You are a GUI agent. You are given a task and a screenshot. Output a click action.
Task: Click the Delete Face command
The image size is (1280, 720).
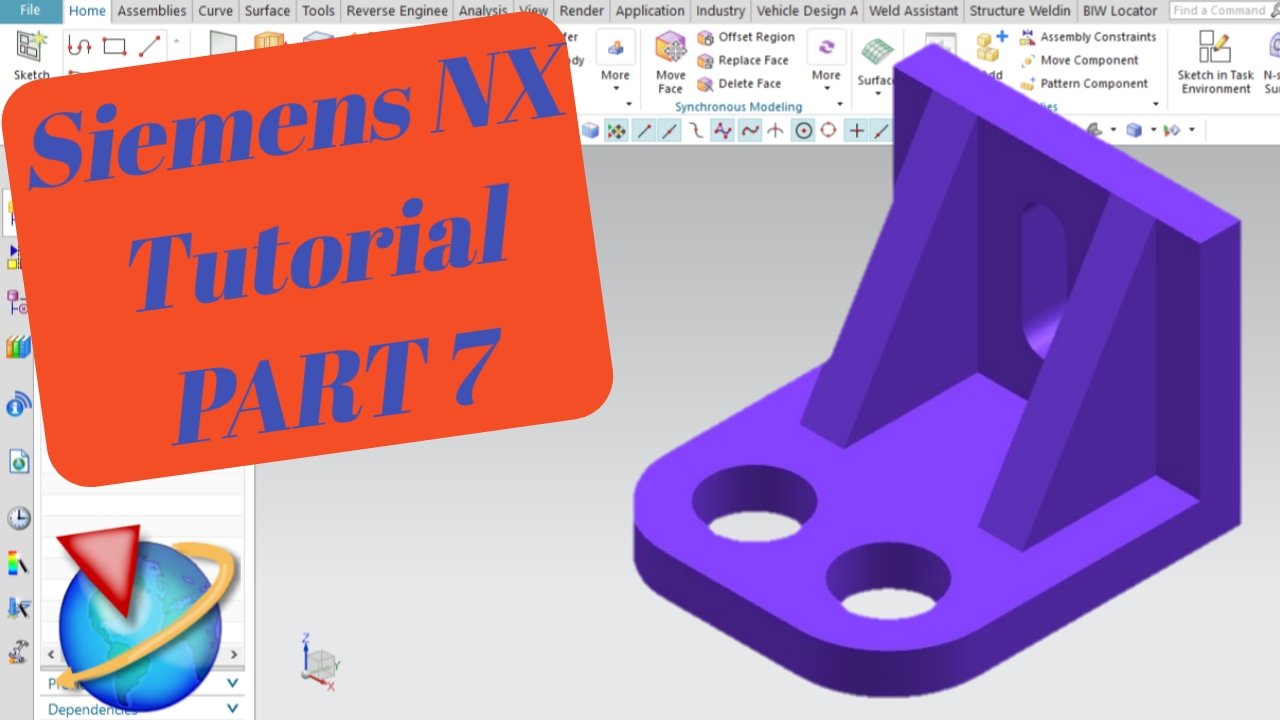point(739,84)
